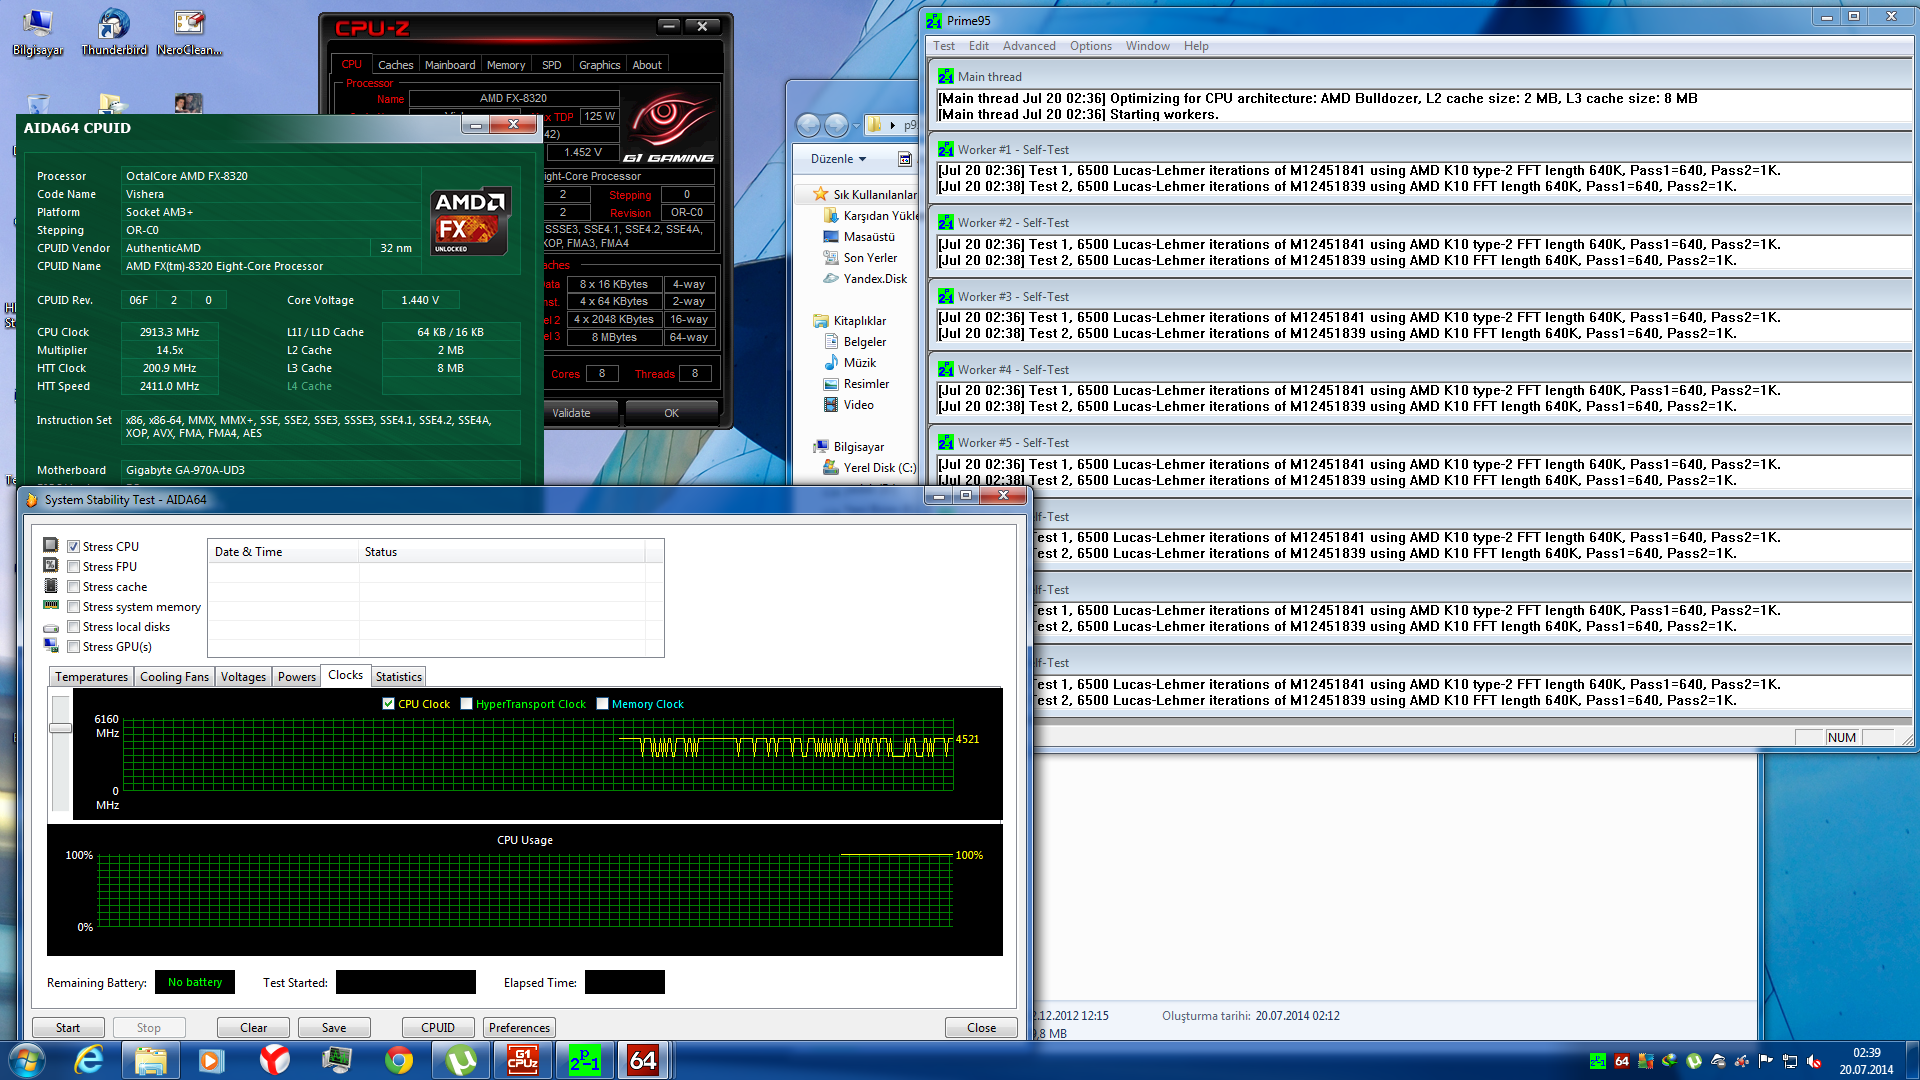The image size is (1920, 1080).
Task: Open the Memory tab in CPU-Z
Action: (506, 65)
